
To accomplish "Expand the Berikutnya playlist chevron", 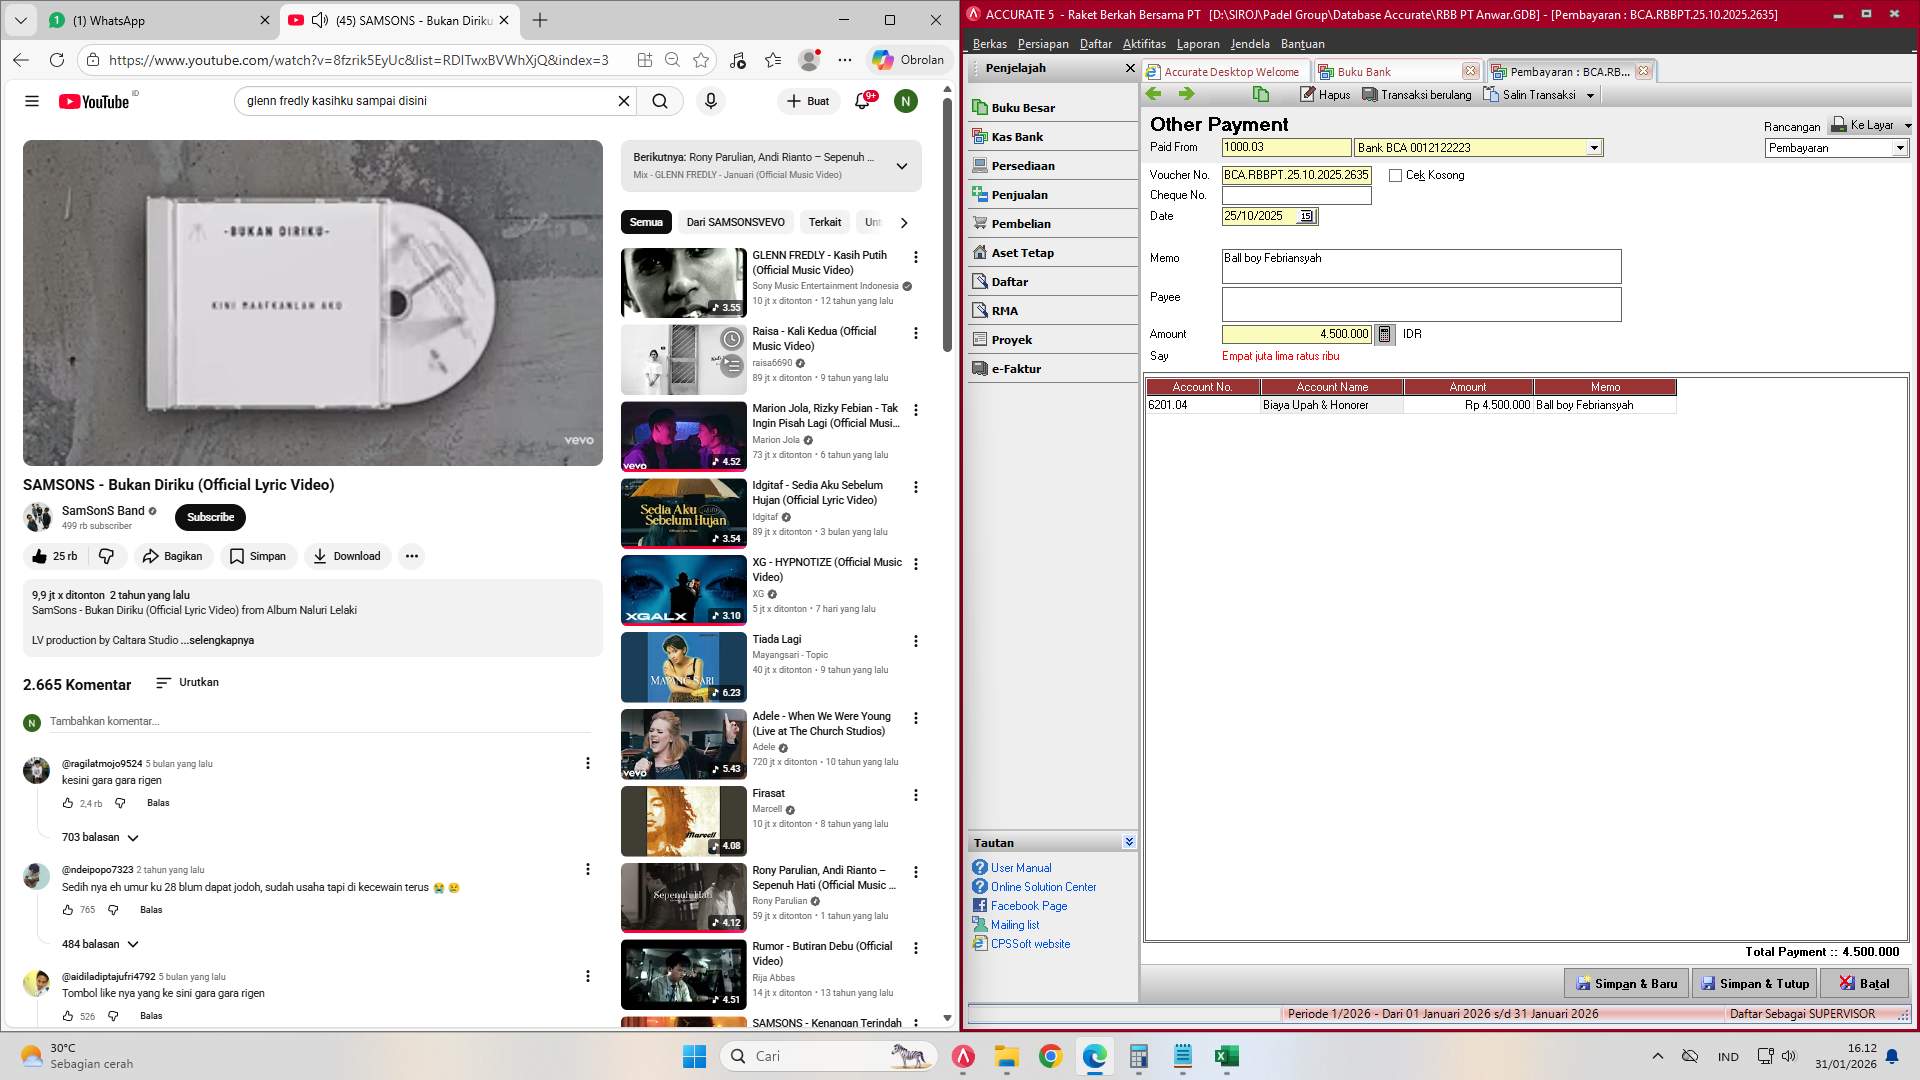I will (901, 166).
